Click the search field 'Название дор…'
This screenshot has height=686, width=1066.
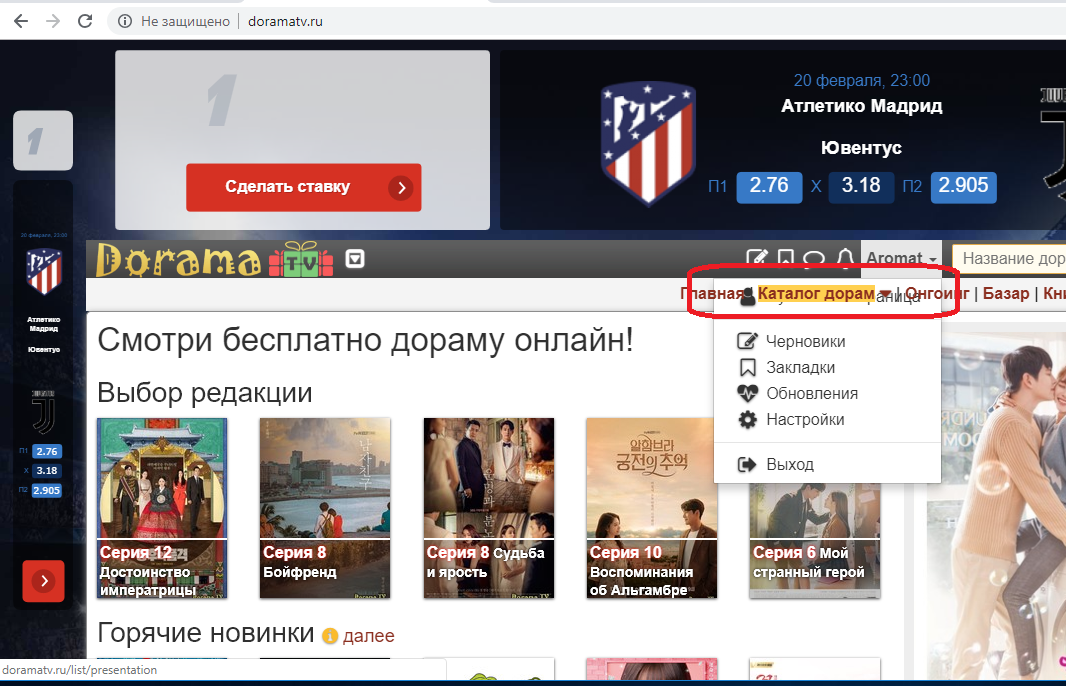click(x=1009, y=258)
